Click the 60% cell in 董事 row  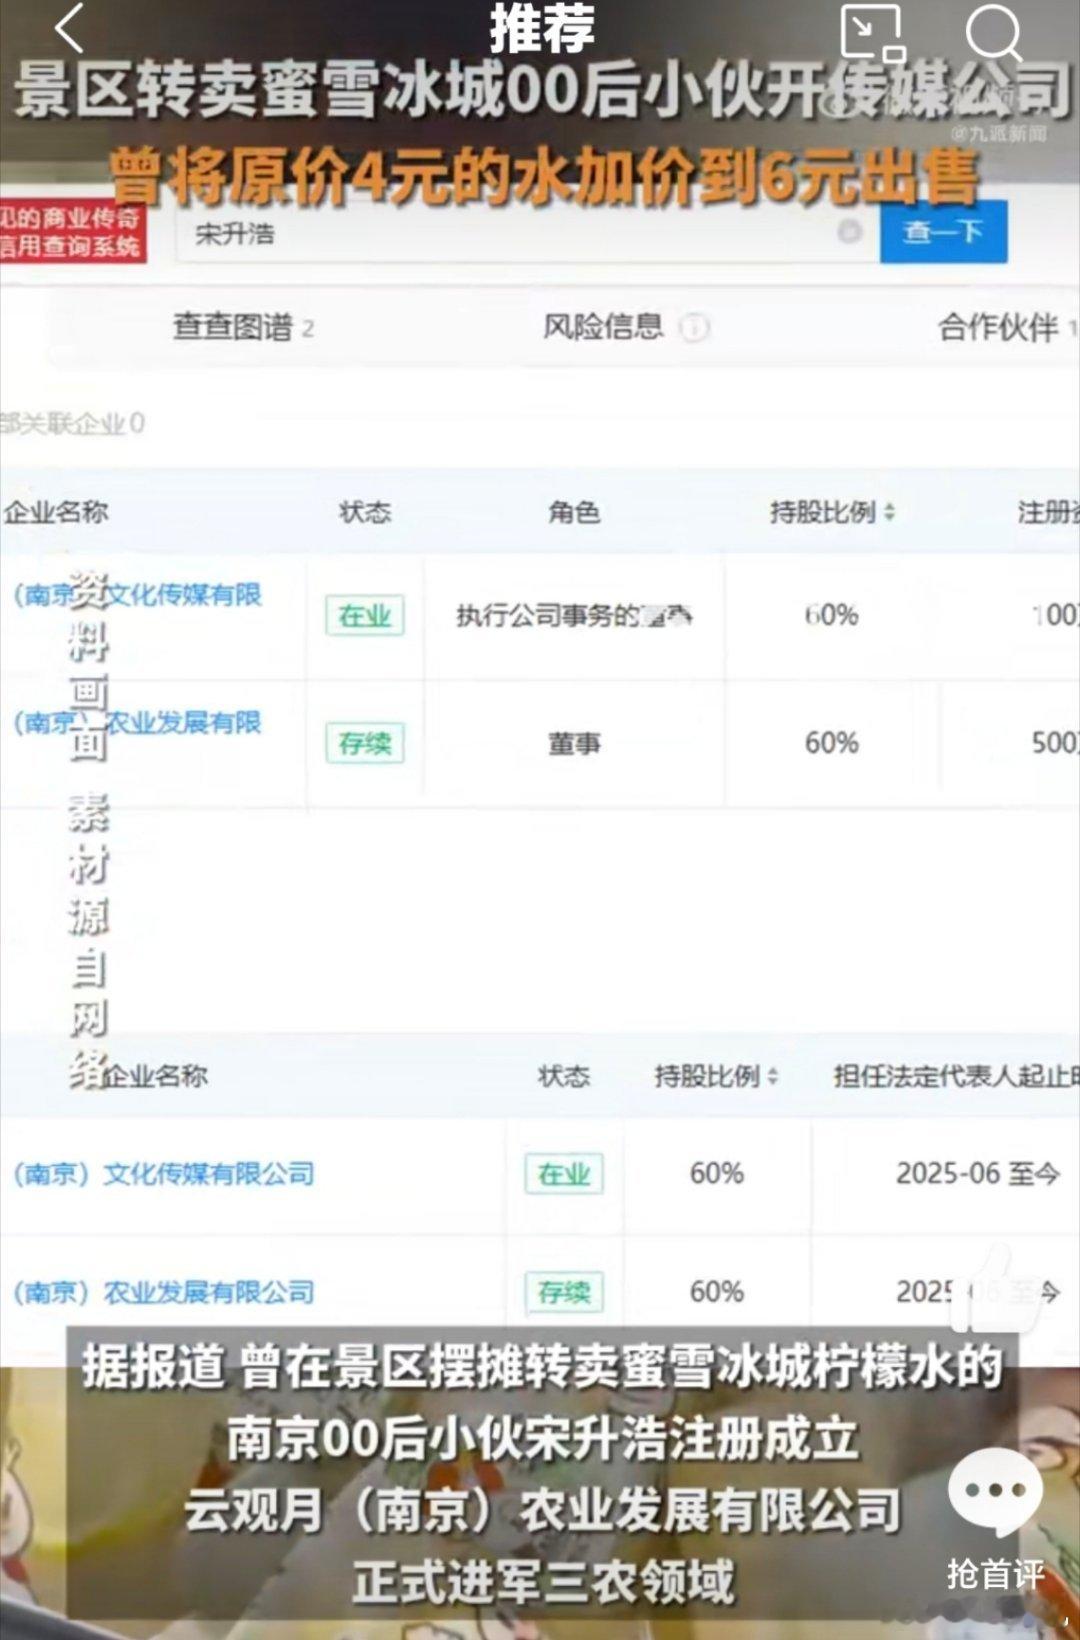pyautogui.click(x=832, y=743)
